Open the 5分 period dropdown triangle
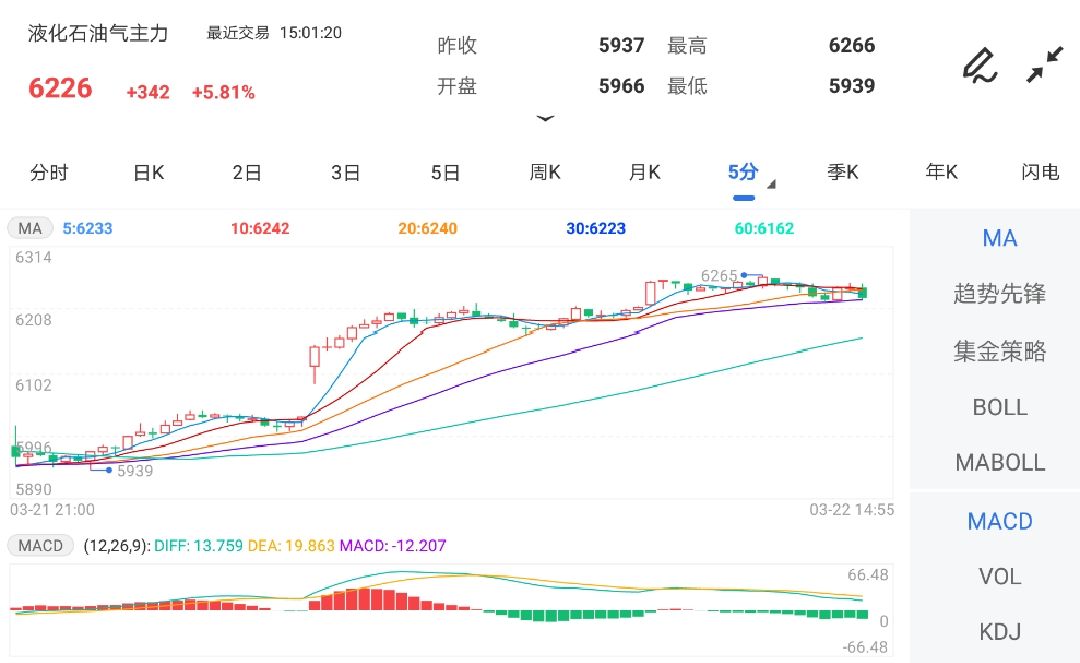 pyautogui.click(x=771, y=184)
